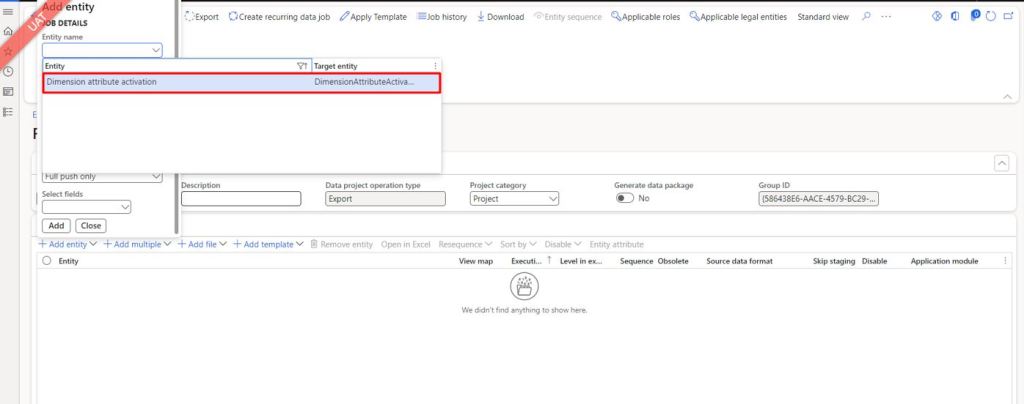Open the Modules list icon in sidebar

click(x=8, y=111)
